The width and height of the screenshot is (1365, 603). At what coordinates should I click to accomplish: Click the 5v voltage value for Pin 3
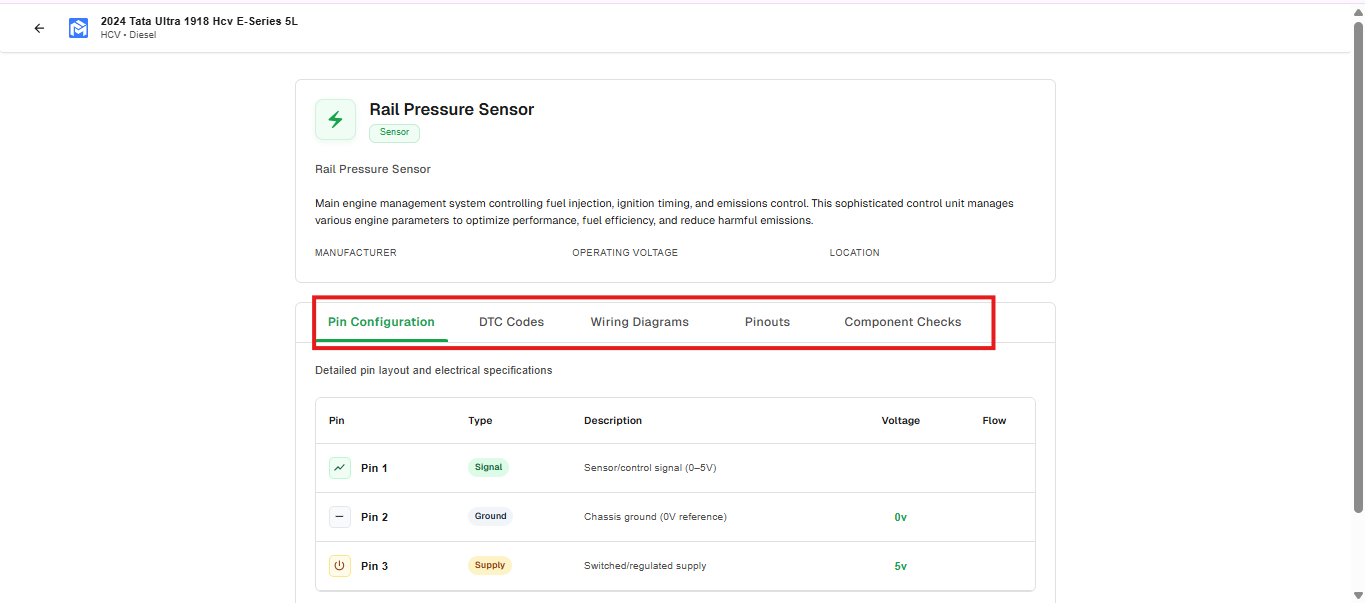coord(900,565)
